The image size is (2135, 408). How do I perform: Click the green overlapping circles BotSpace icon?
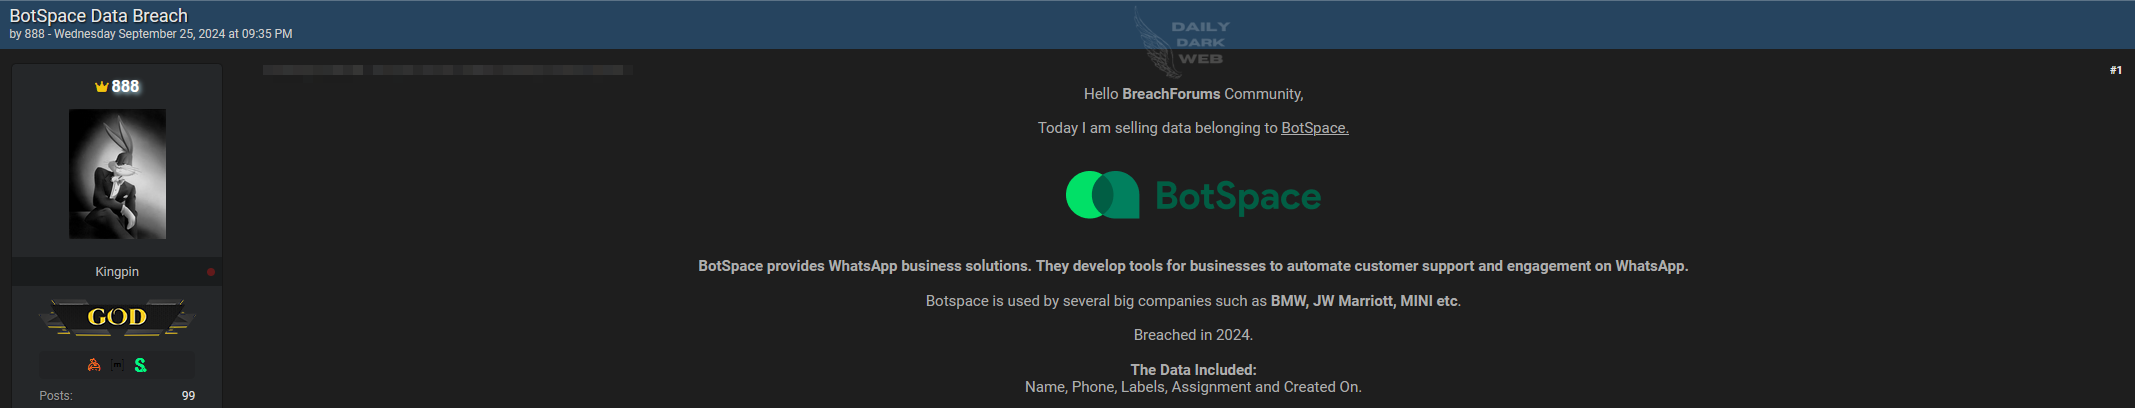tap(1102, 195)
